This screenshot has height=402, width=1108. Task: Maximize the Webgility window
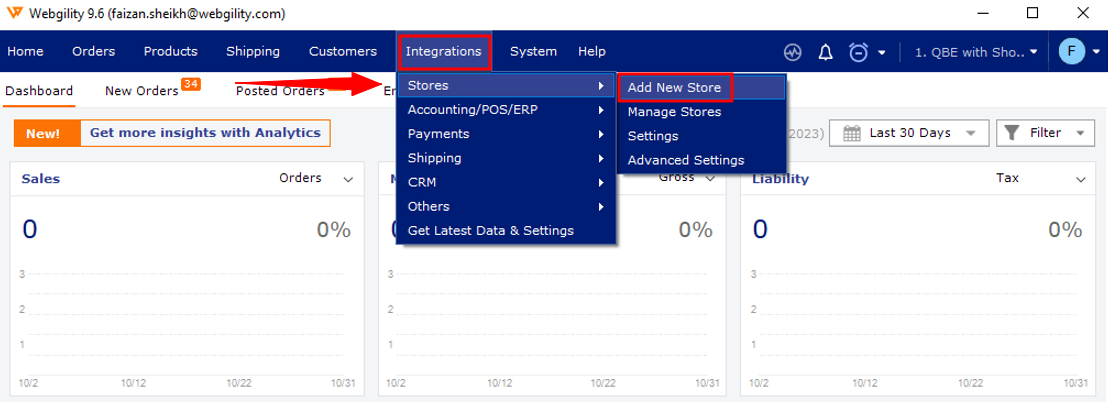point(1033,13)
